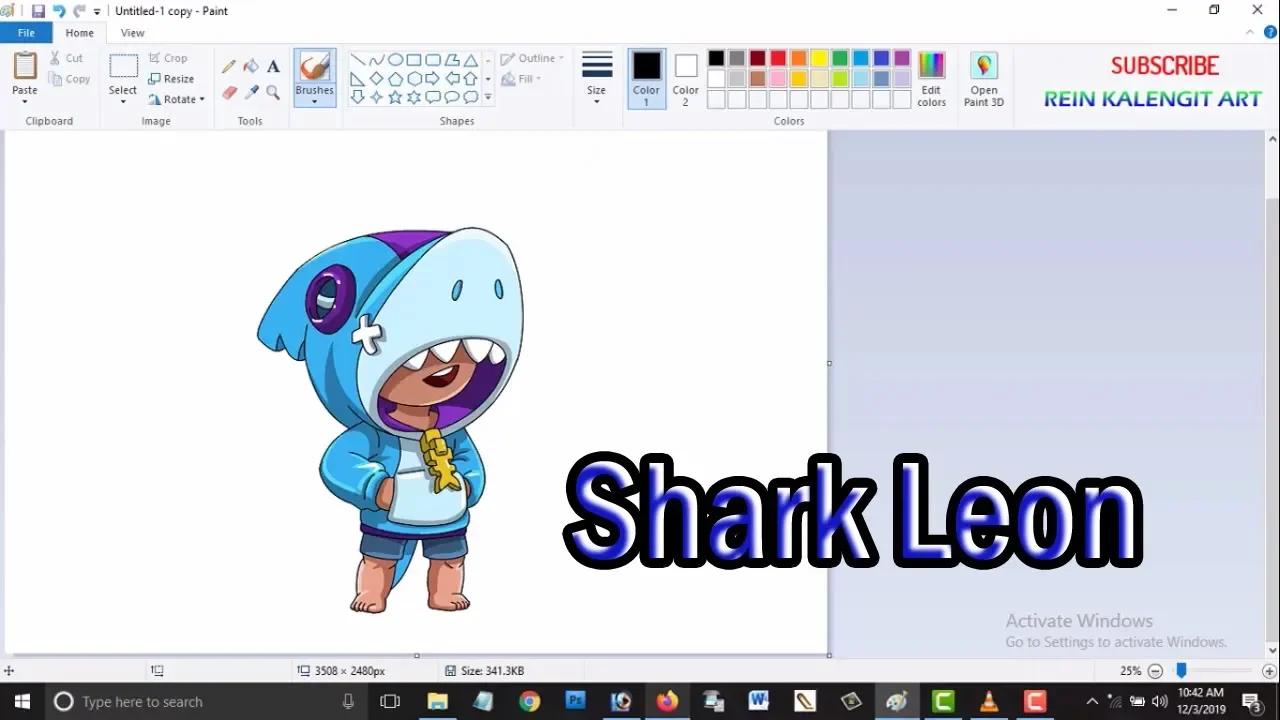Open the Rotate dropdown
The height and width of the screenshot is (720, 1280).
(x=177, y=99)
